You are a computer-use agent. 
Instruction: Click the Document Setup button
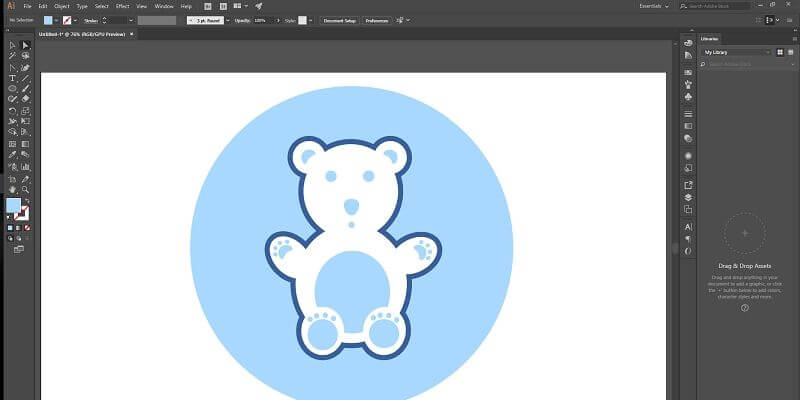pyautogui.click(x=340, y=20)
